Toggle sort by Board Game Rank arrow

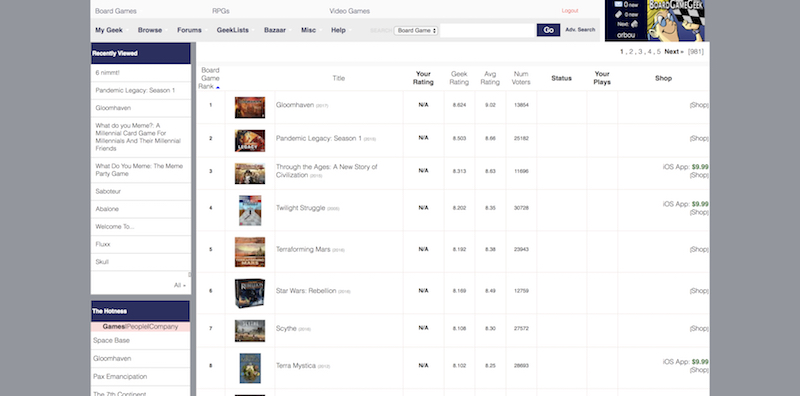(218, 87)
